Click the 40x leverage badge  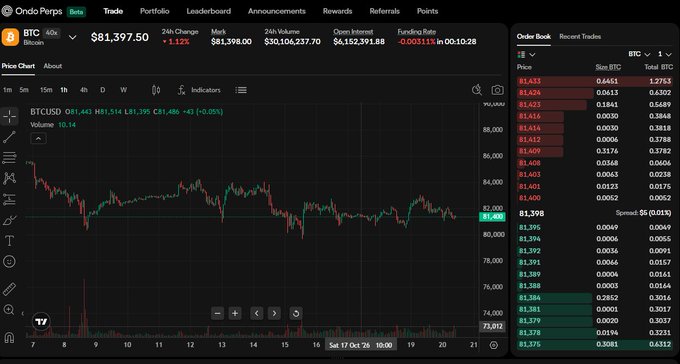tap(52, 33)
